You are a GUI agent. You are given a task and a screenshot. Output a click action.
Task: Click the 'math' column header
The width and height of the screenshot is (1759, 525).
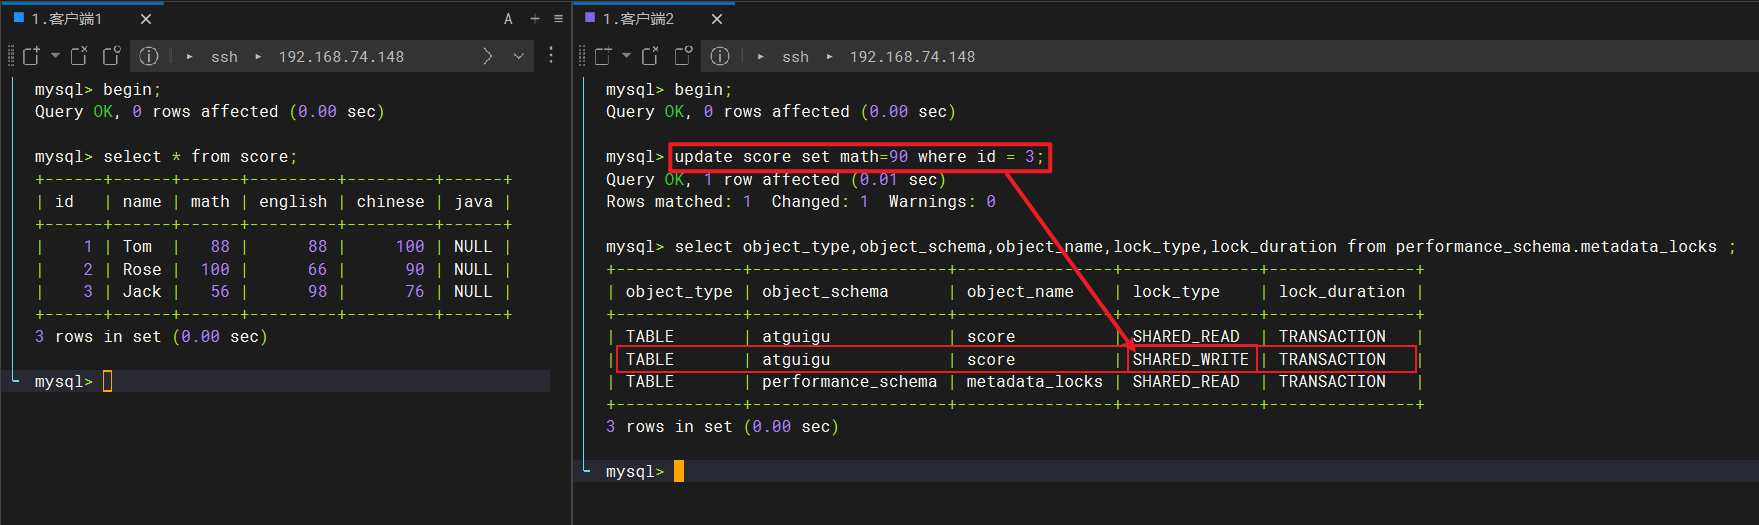[210, 201]
